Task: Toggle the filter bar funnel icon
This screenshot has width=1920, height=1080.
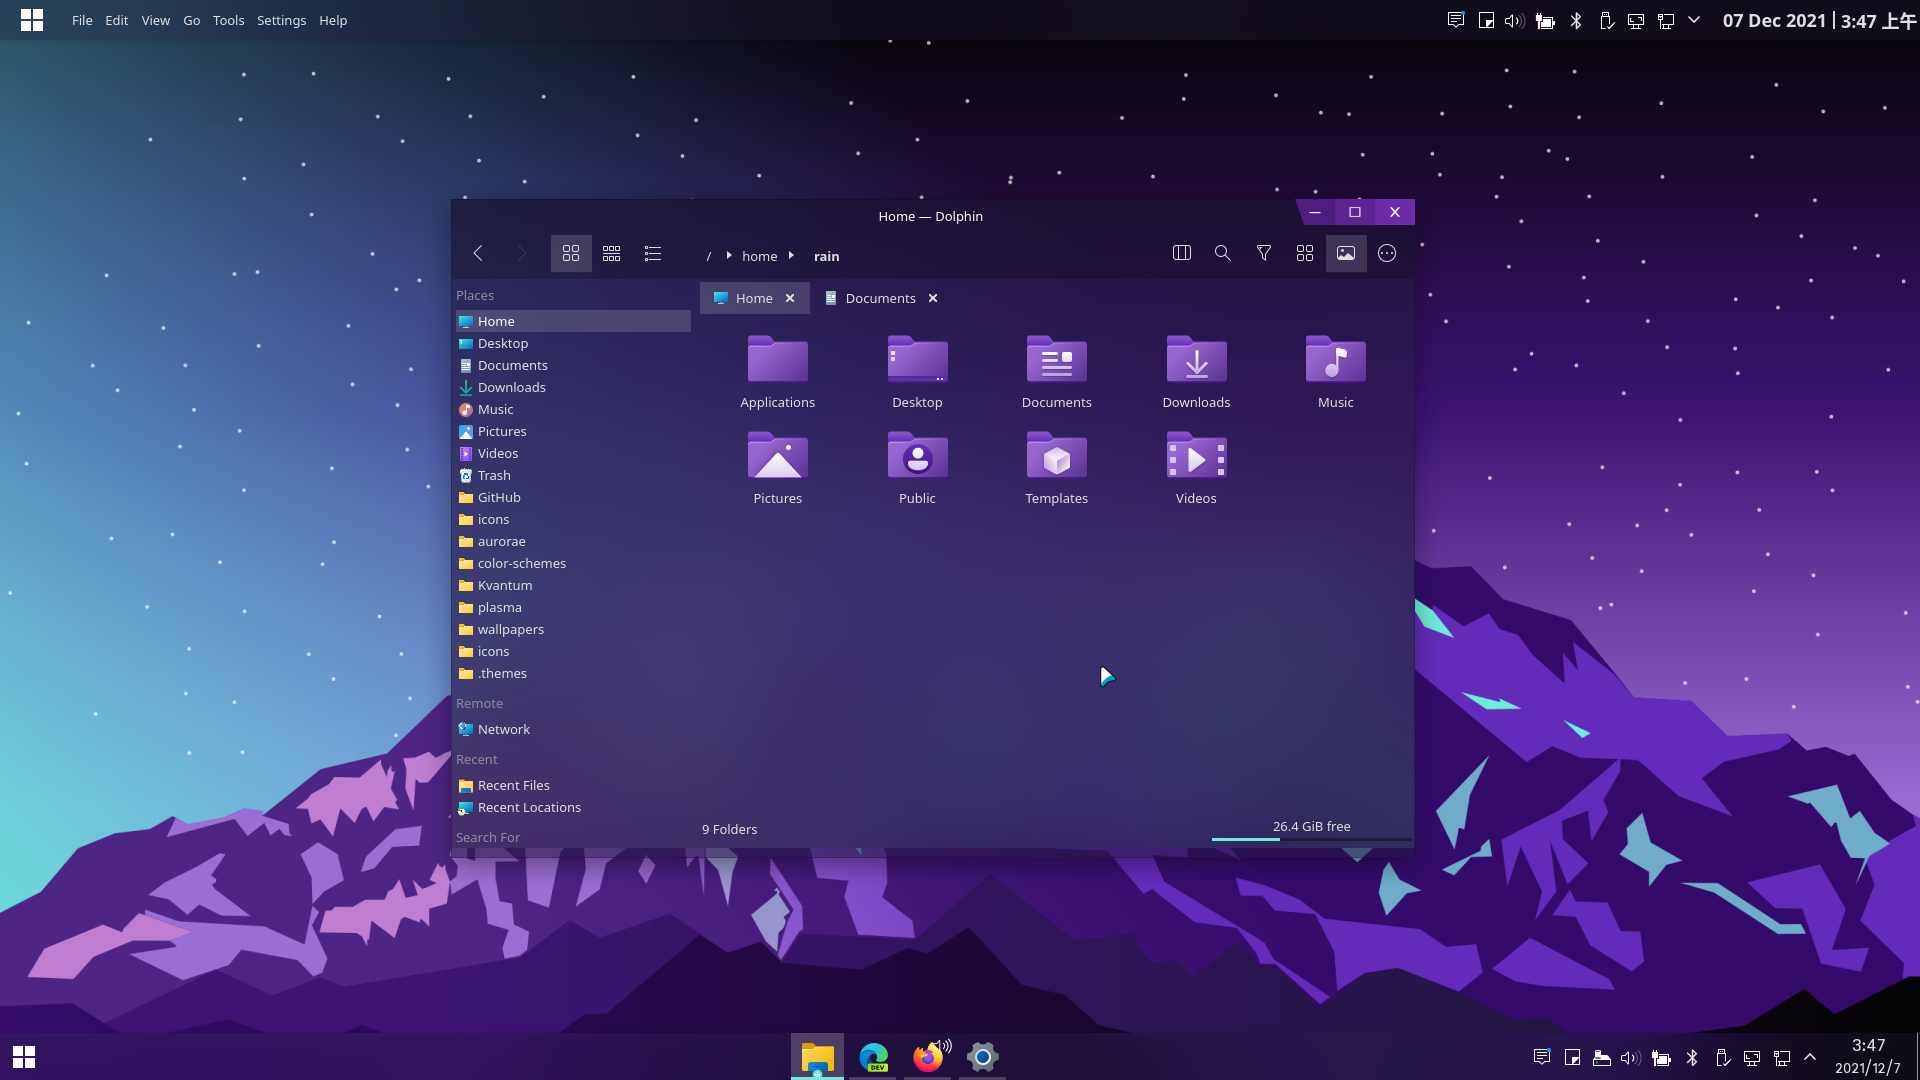Action: [1264, 254]
